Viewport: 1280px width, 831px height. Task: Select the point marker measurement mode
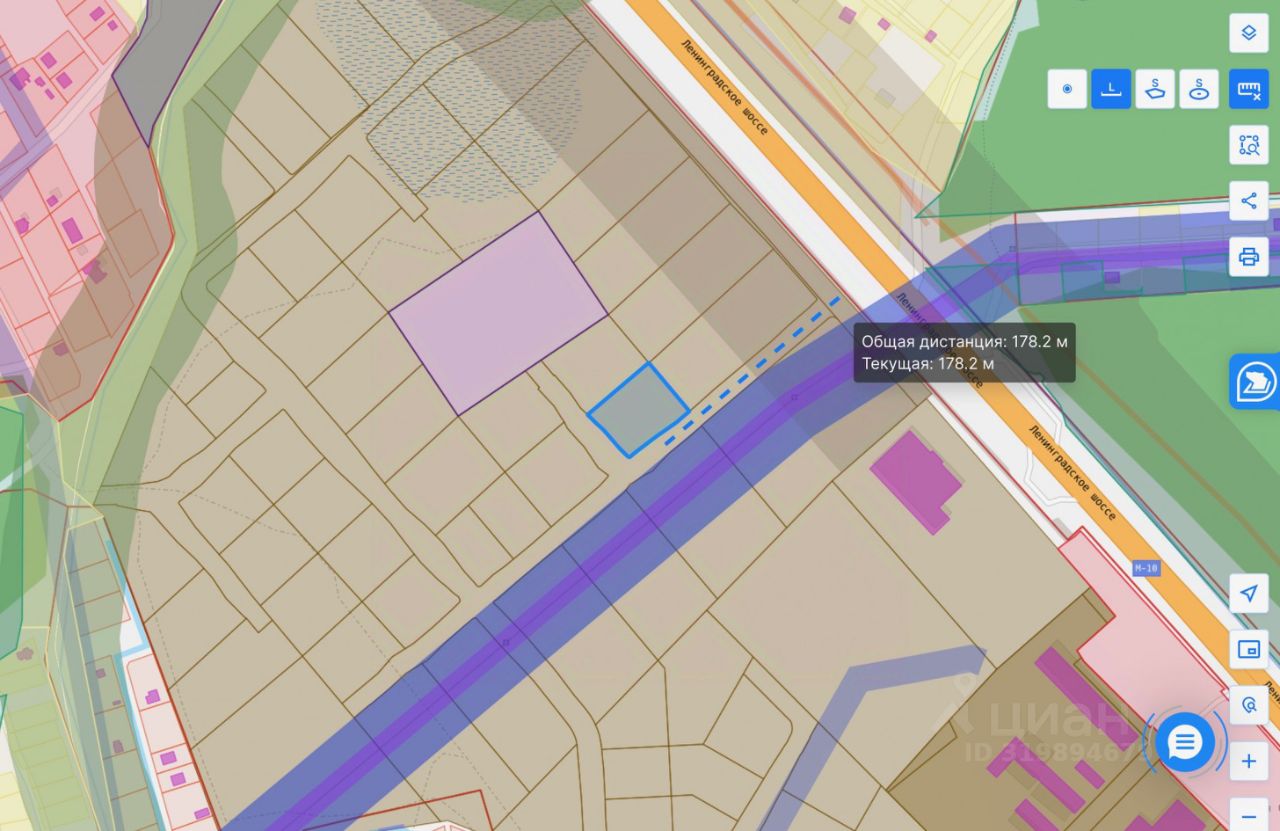(1067, 89)
